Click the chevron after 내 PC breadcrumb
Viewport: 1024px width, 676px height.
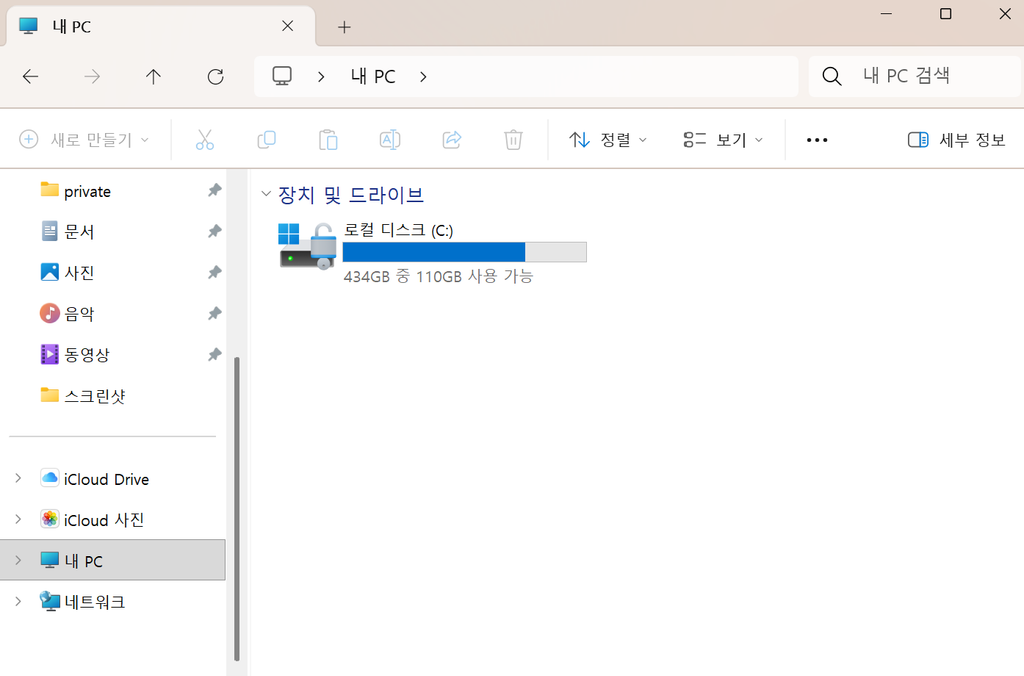[x=423, y=76]
